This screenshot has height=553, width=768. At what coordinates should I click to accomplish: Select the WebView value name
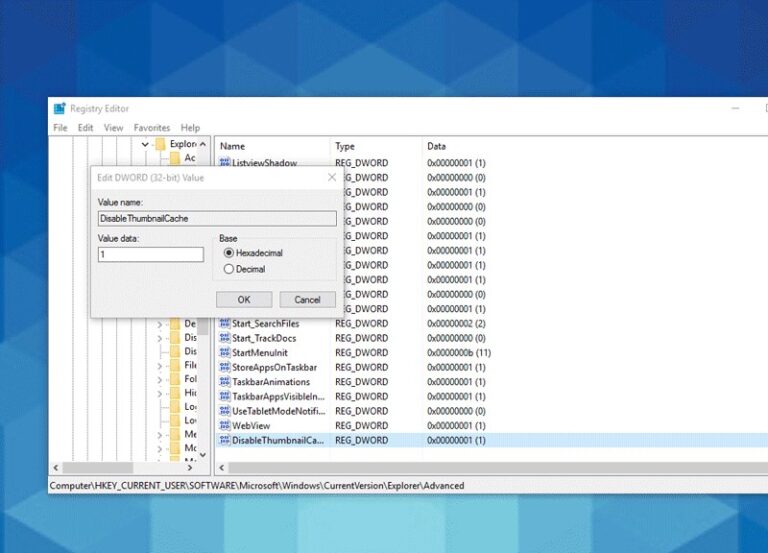(251, 426)
